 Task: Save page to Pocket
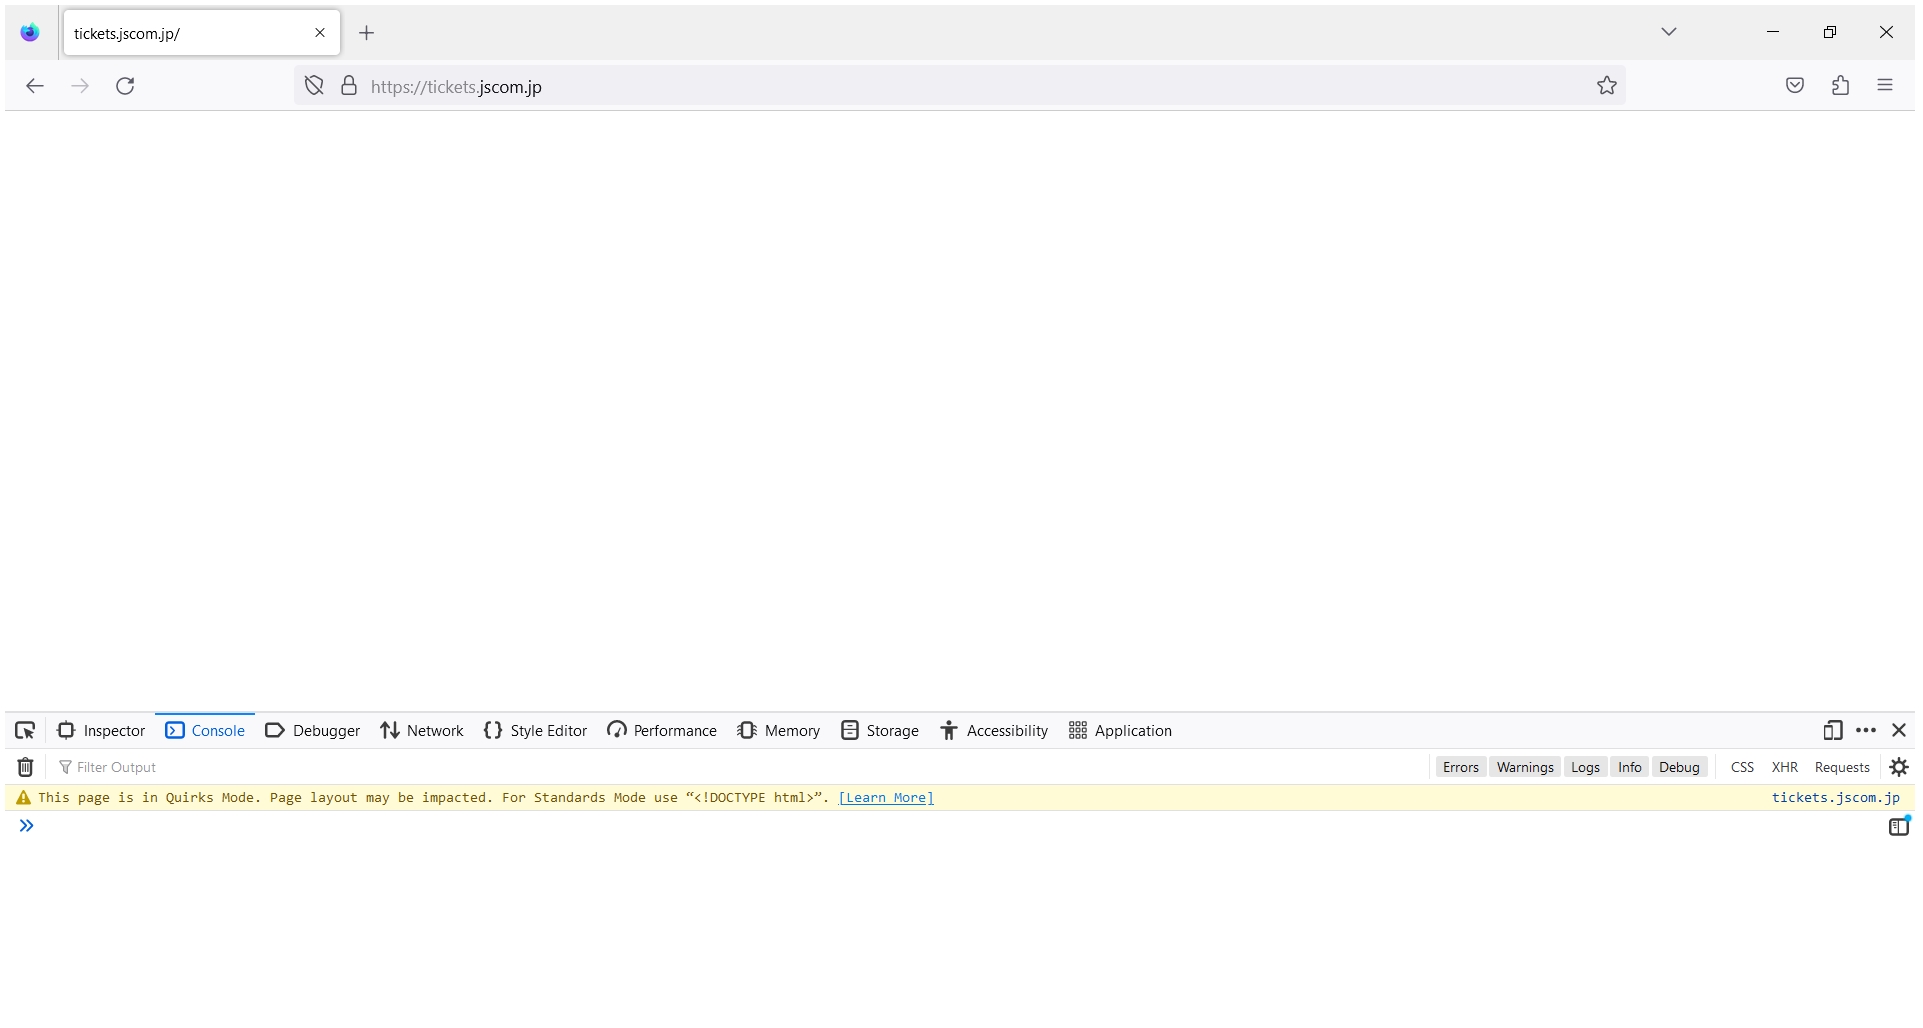coord(1794,86)
